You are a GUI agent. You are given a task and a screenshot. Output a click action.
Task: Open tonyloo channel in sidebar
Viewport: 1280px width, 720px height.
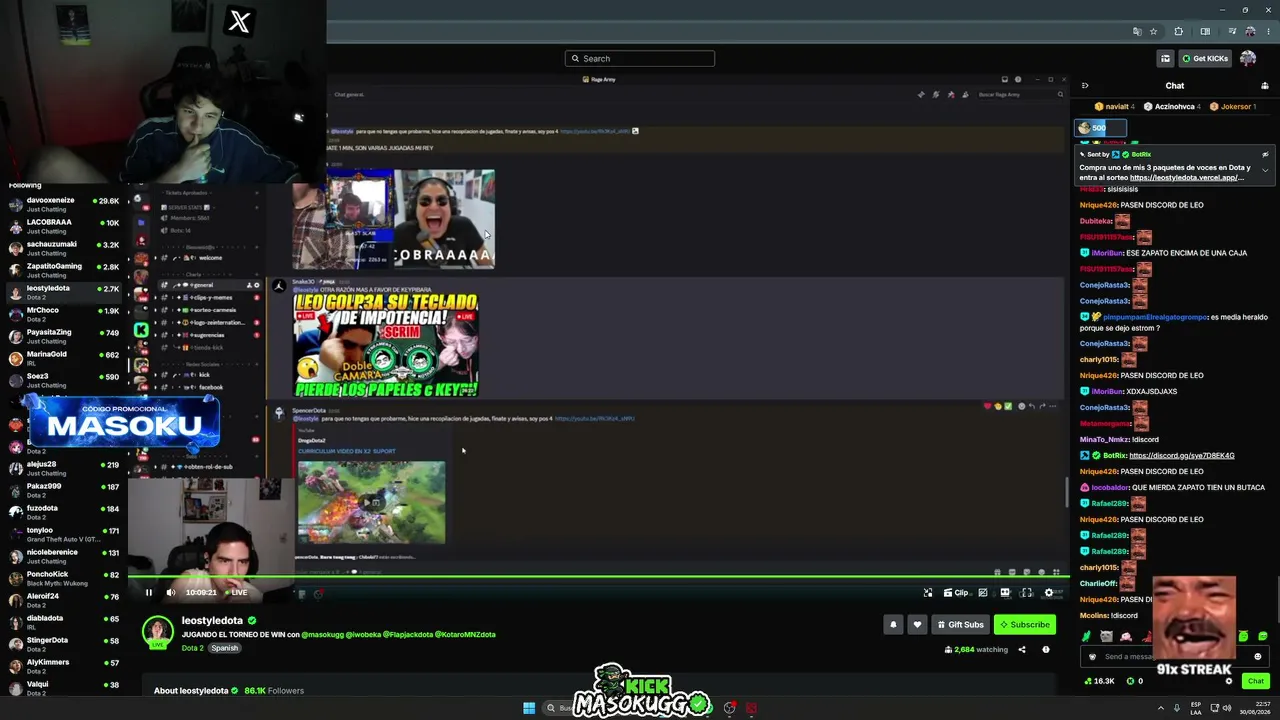pos(65,534)
